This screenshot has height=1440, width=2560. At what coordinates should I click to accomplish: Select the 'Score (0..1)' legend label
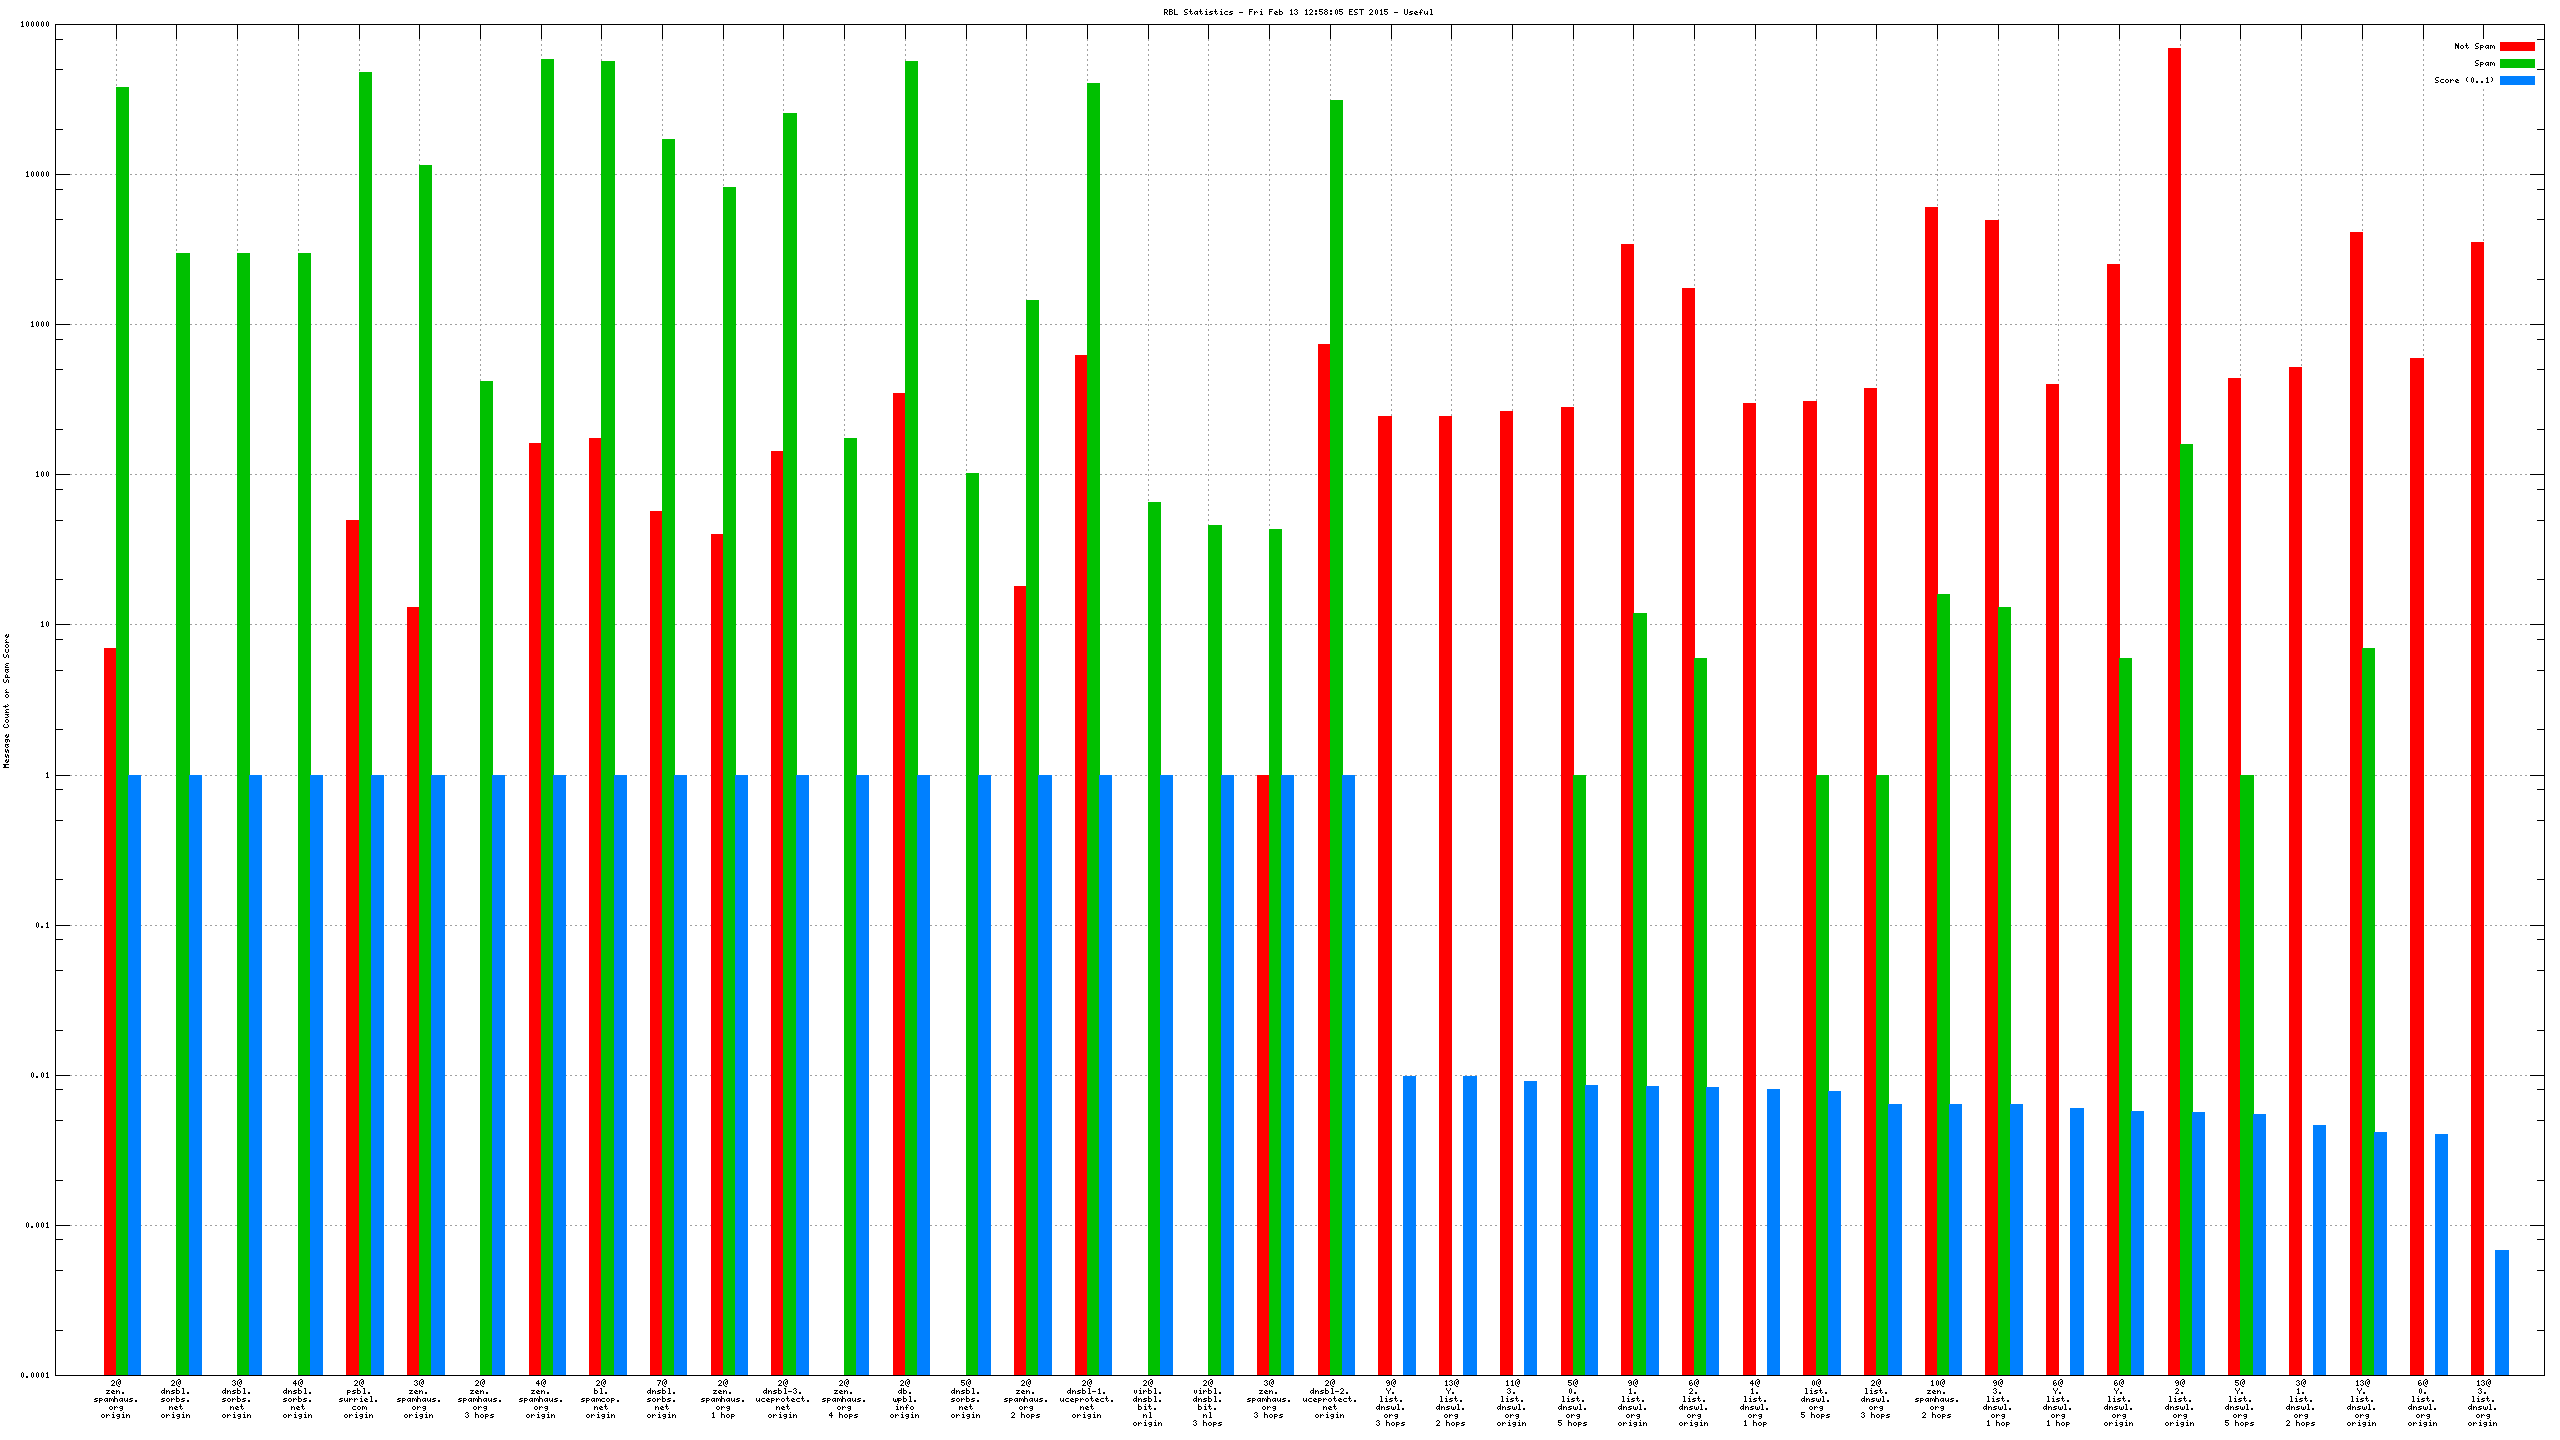tap(2464, 80)
